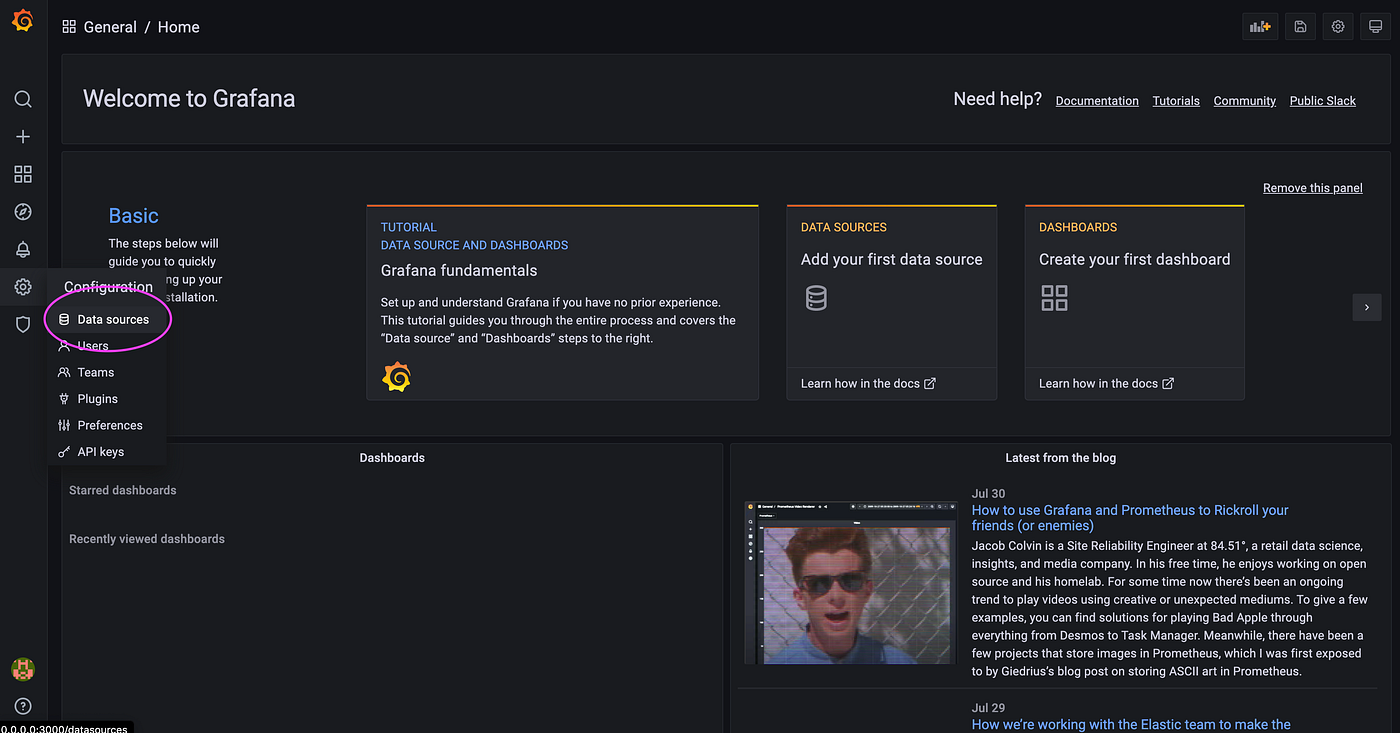Viewport: 1400px width, 733px height.
Task: Click the database icon in Data Sources card
Action: pyautogui.click(x=816, y=297)
